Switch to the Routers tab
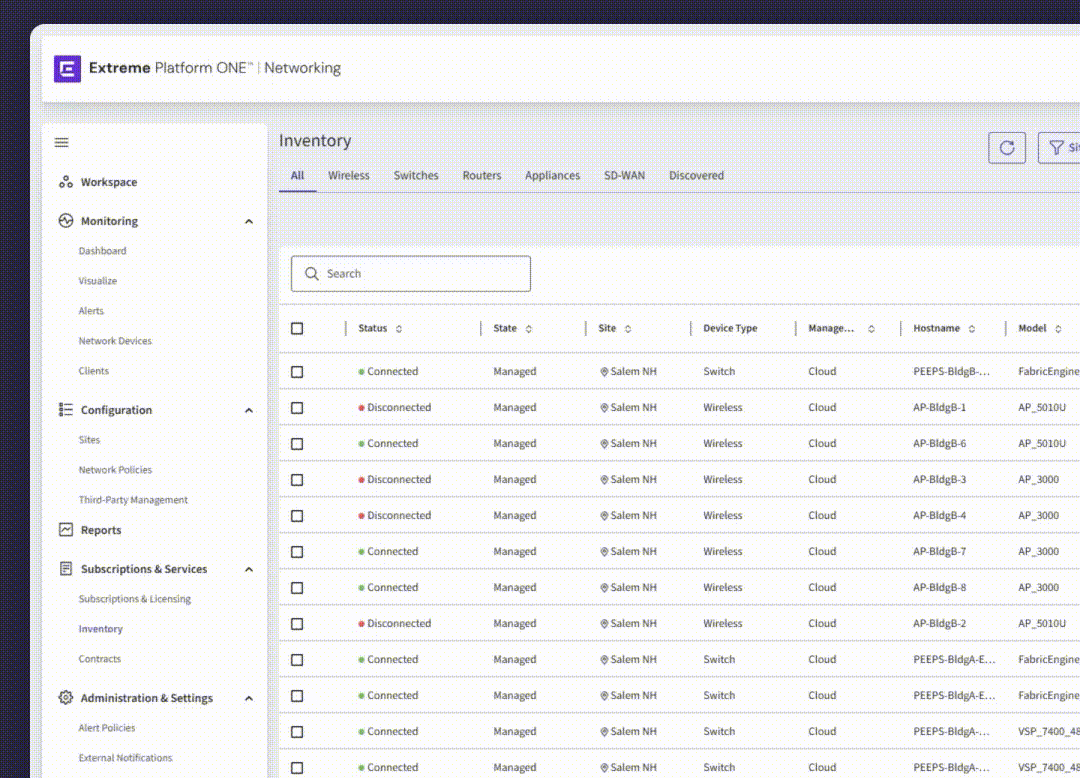Screen dimensions: 1080x778 click(481, 176)
